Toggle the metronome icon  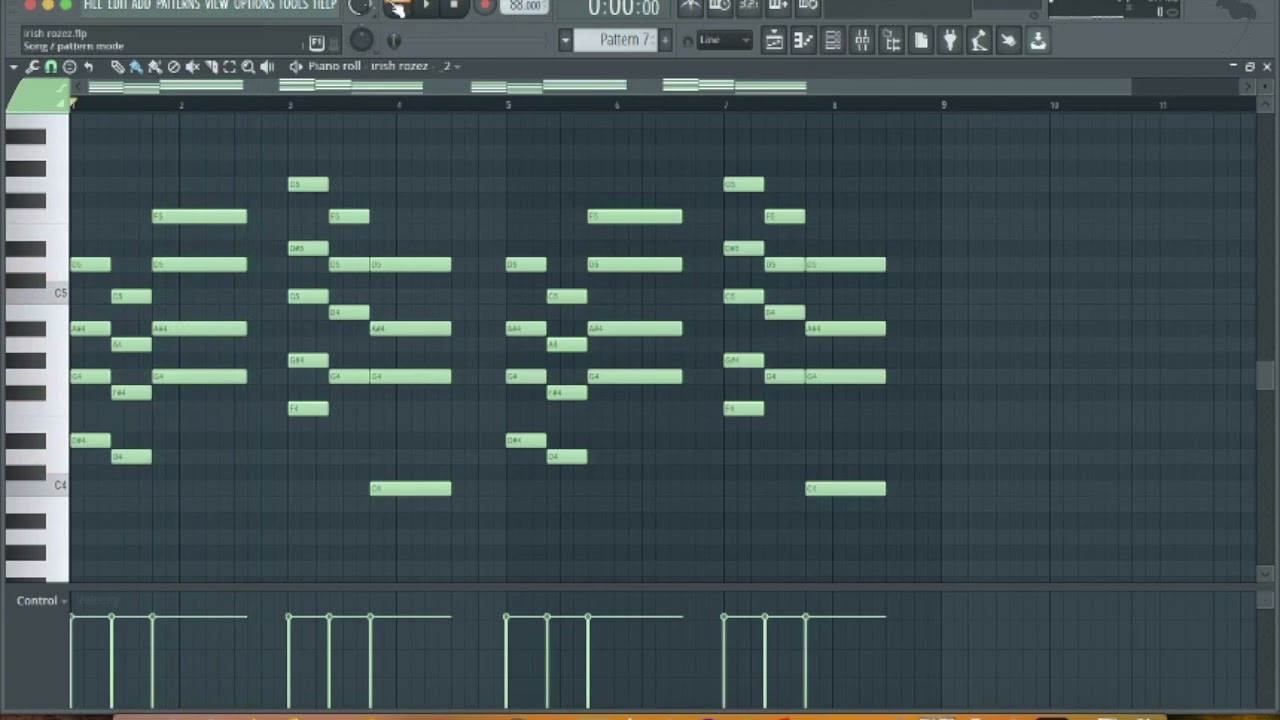coord(690,6)
